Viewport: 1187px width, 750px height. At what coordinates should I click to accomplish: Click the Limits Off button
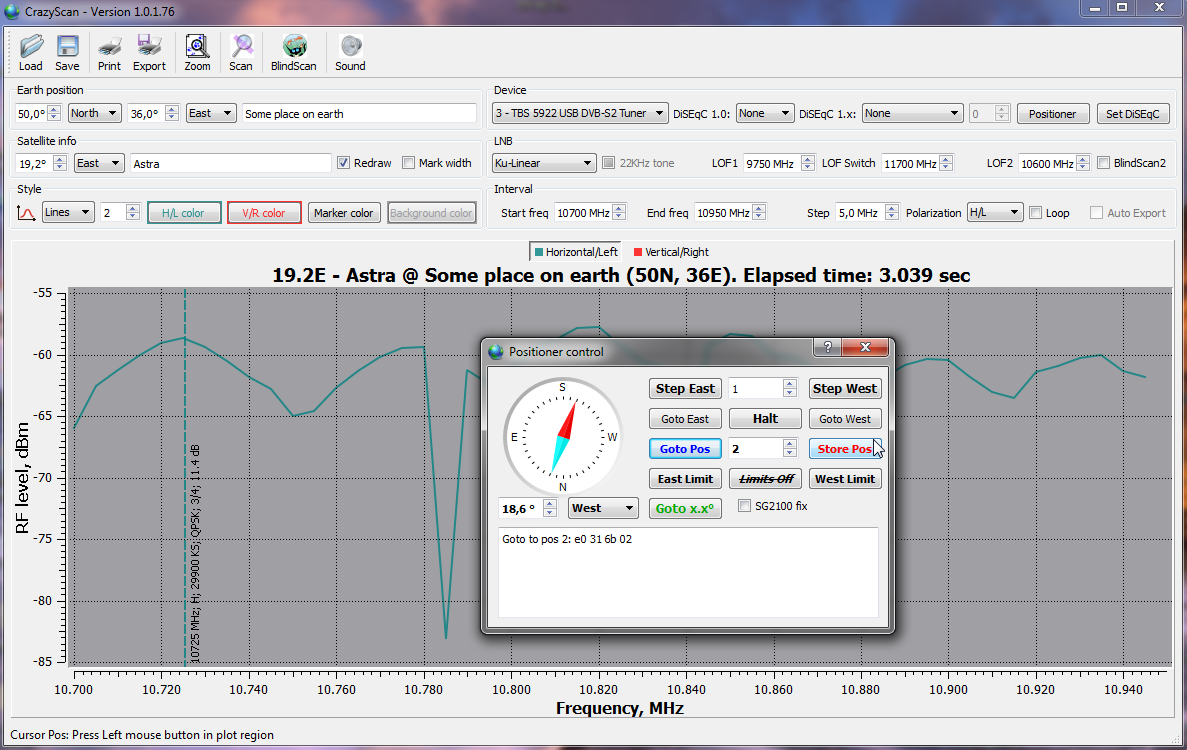click(x=765, y=479)
